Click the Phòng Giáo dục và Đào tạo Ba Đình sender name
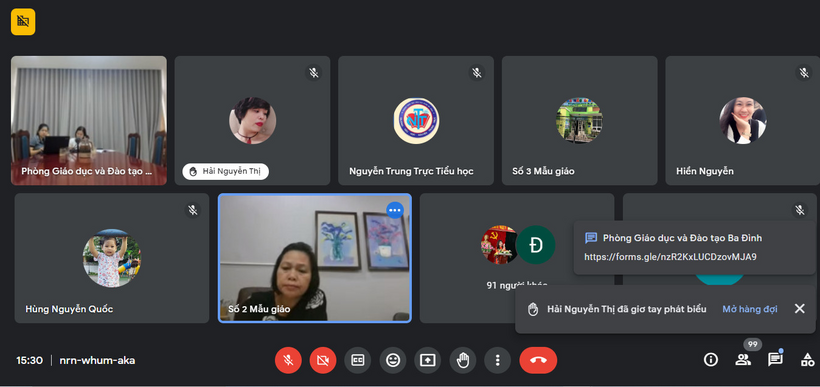The width and height of the screenshot is (820, 387). 682,238
